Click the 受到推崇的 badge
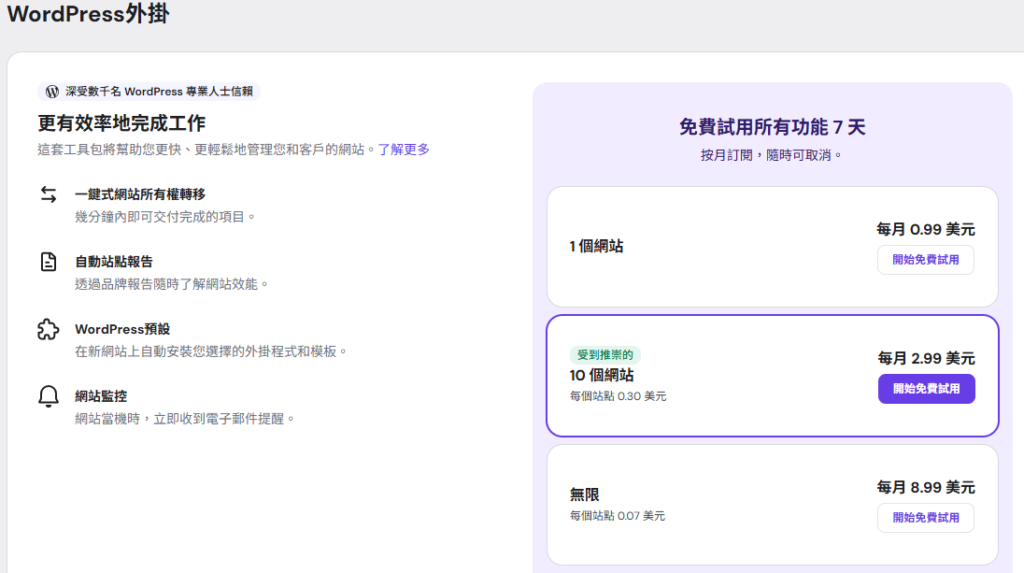The height and width of the screenshot is (573, 1024). coord(605,355)
